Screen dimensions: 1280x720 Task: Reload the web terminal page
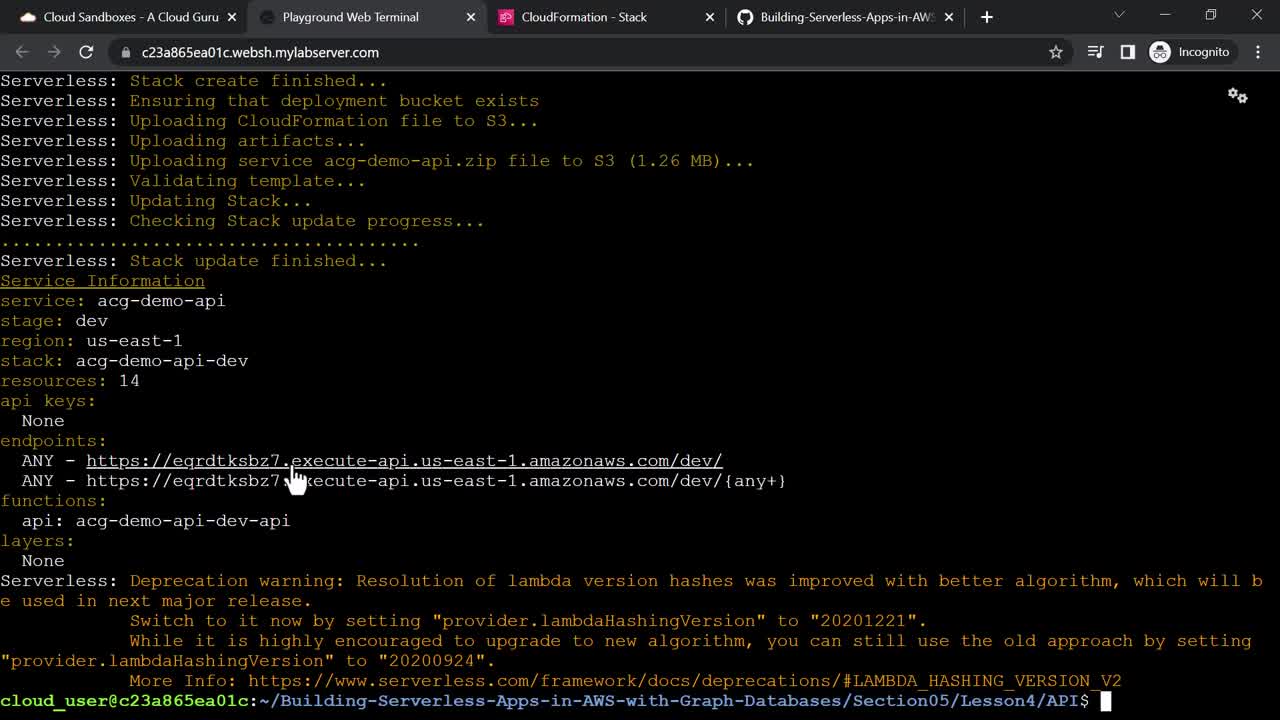pos(86,52)
